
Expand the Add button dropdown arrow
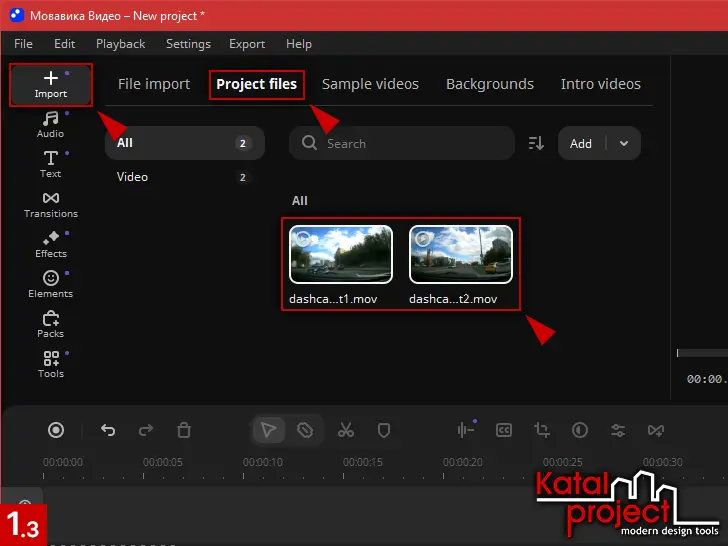(x=624, y=143)
